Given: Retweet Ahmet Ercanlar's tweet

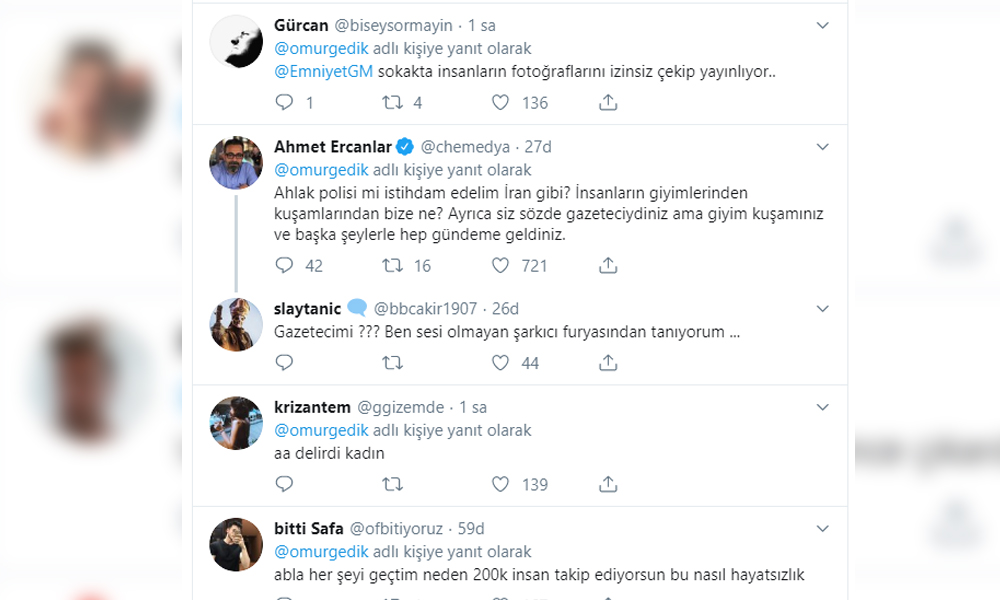Looking at the screenshot, I should pos(393,265).
